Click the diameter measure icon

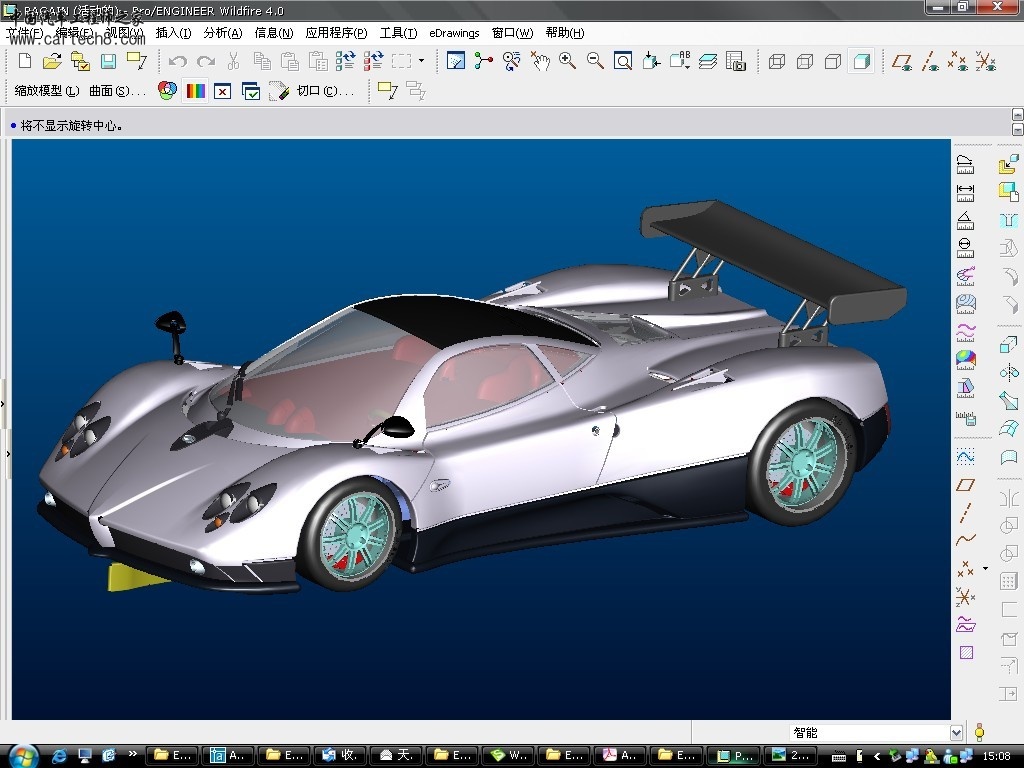(965, 248)
